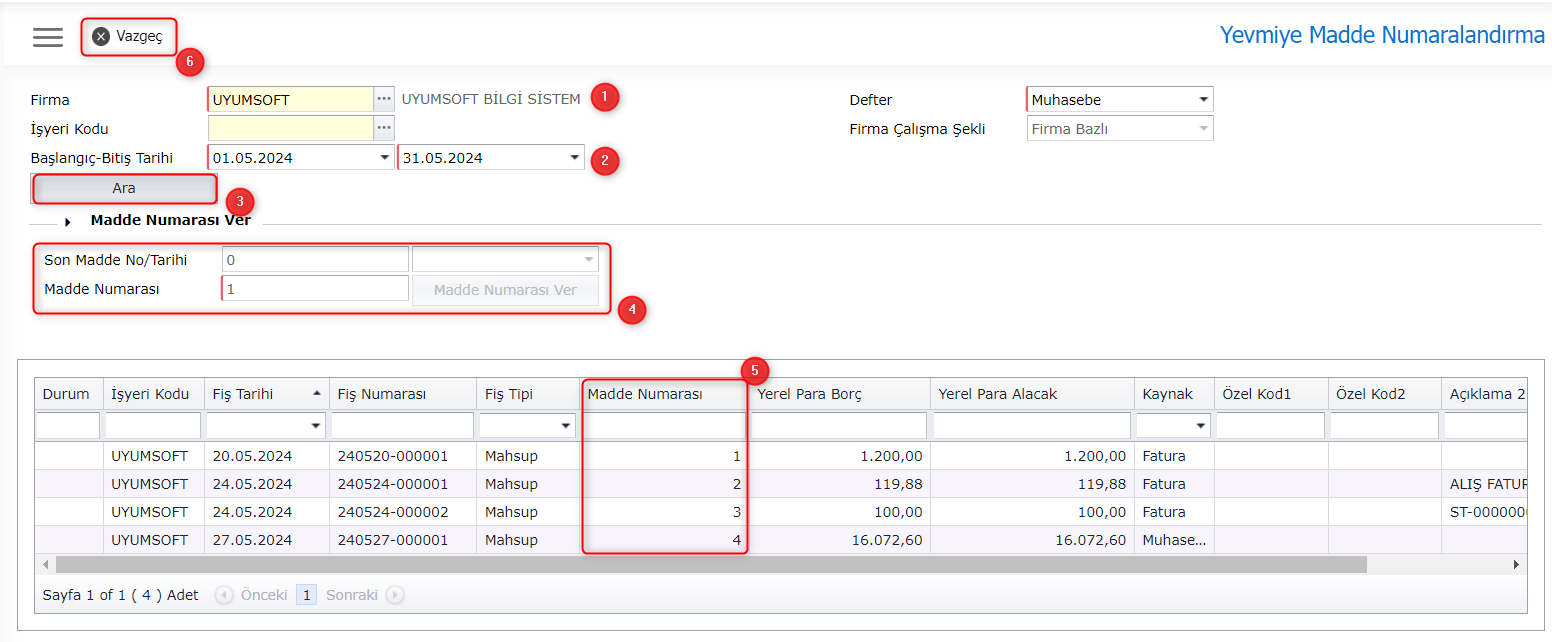The height and width of the screenshot is (642, 1552).
Task: Click the Fiş Numarası filter field
Action: (x=402, y=426)
